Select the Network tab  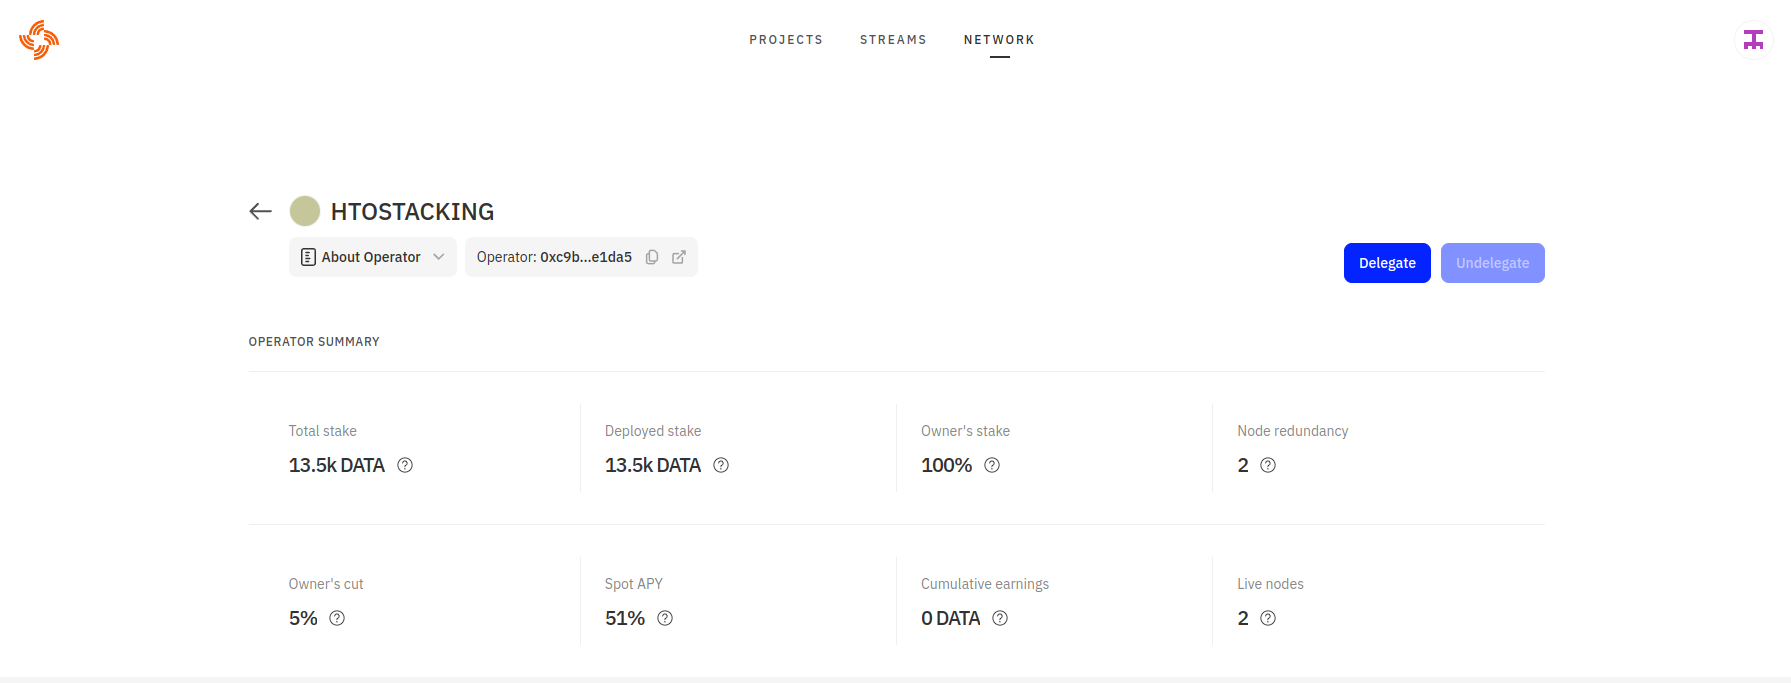coord(999,40)
